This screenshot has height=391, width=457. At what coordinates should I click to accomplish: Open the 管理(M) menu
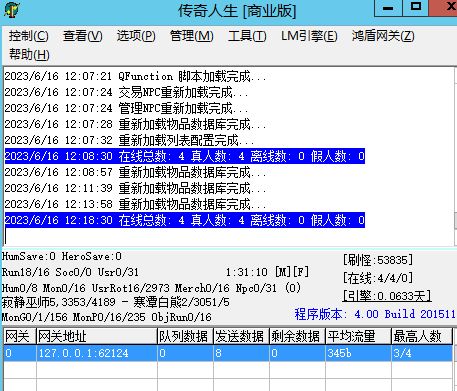[x=192, y=36]
